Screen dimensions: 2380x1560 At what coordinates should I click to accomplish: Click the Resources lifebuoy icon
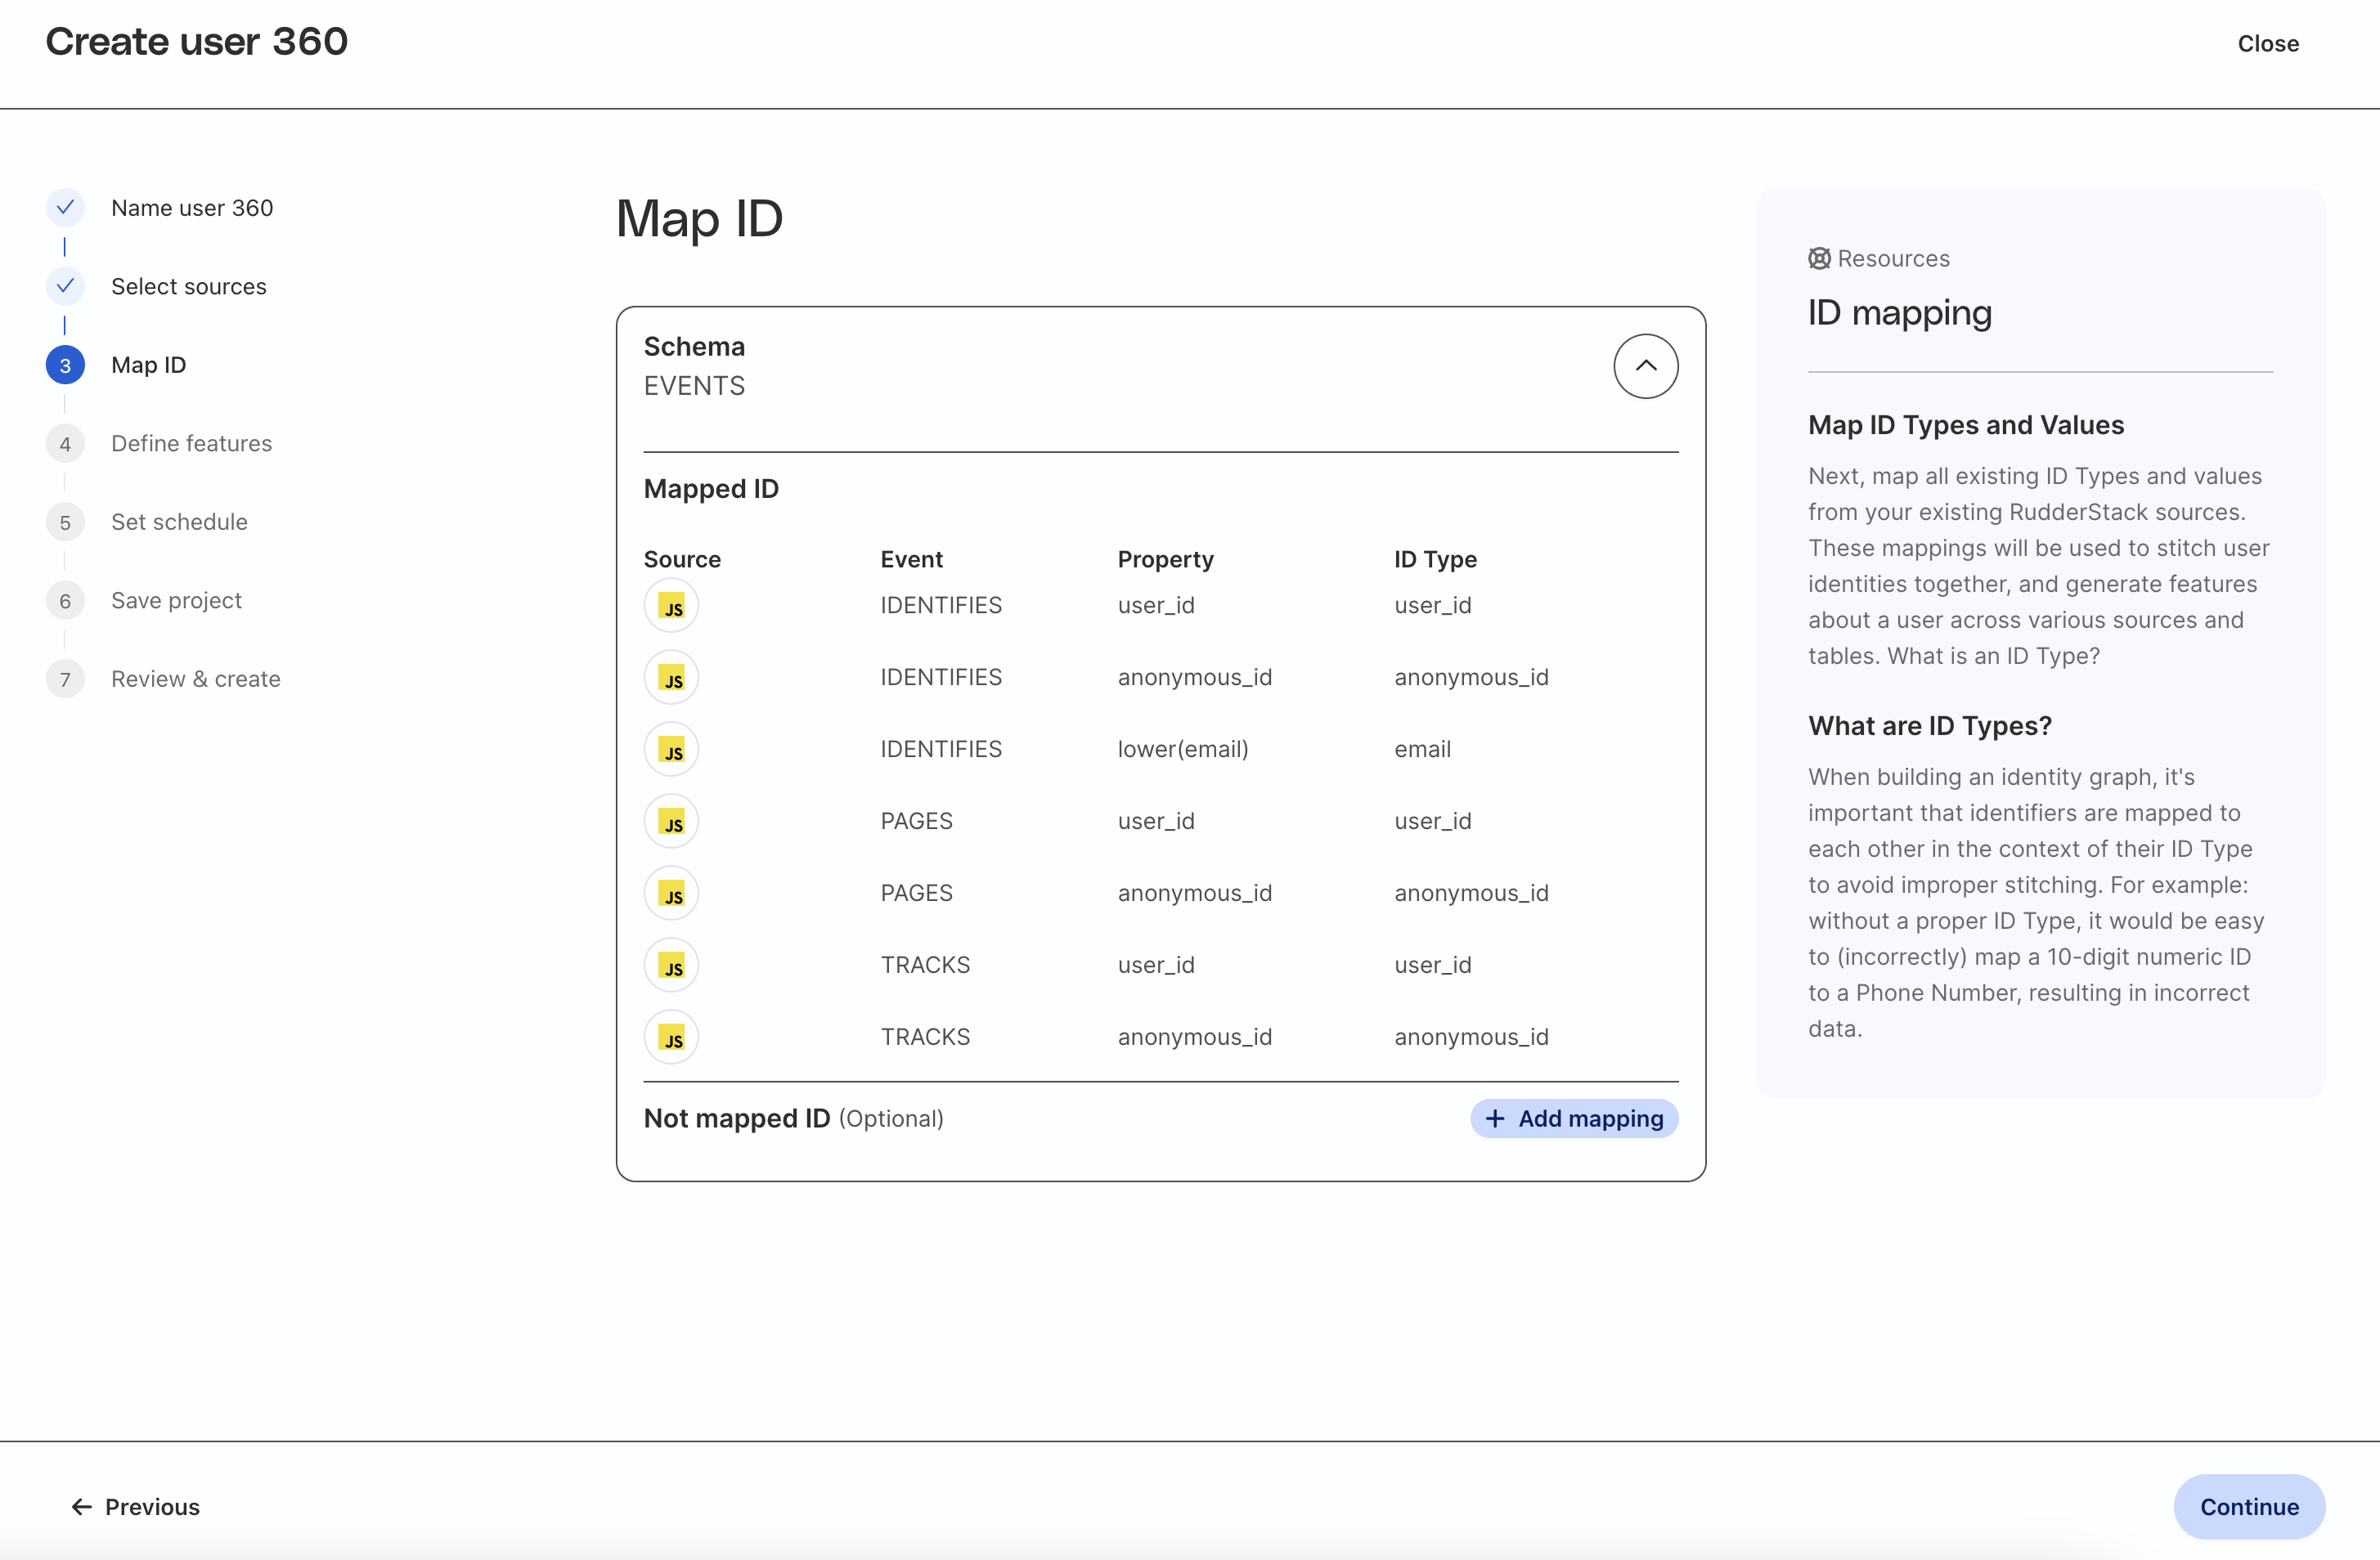(x=1819, y=259)
